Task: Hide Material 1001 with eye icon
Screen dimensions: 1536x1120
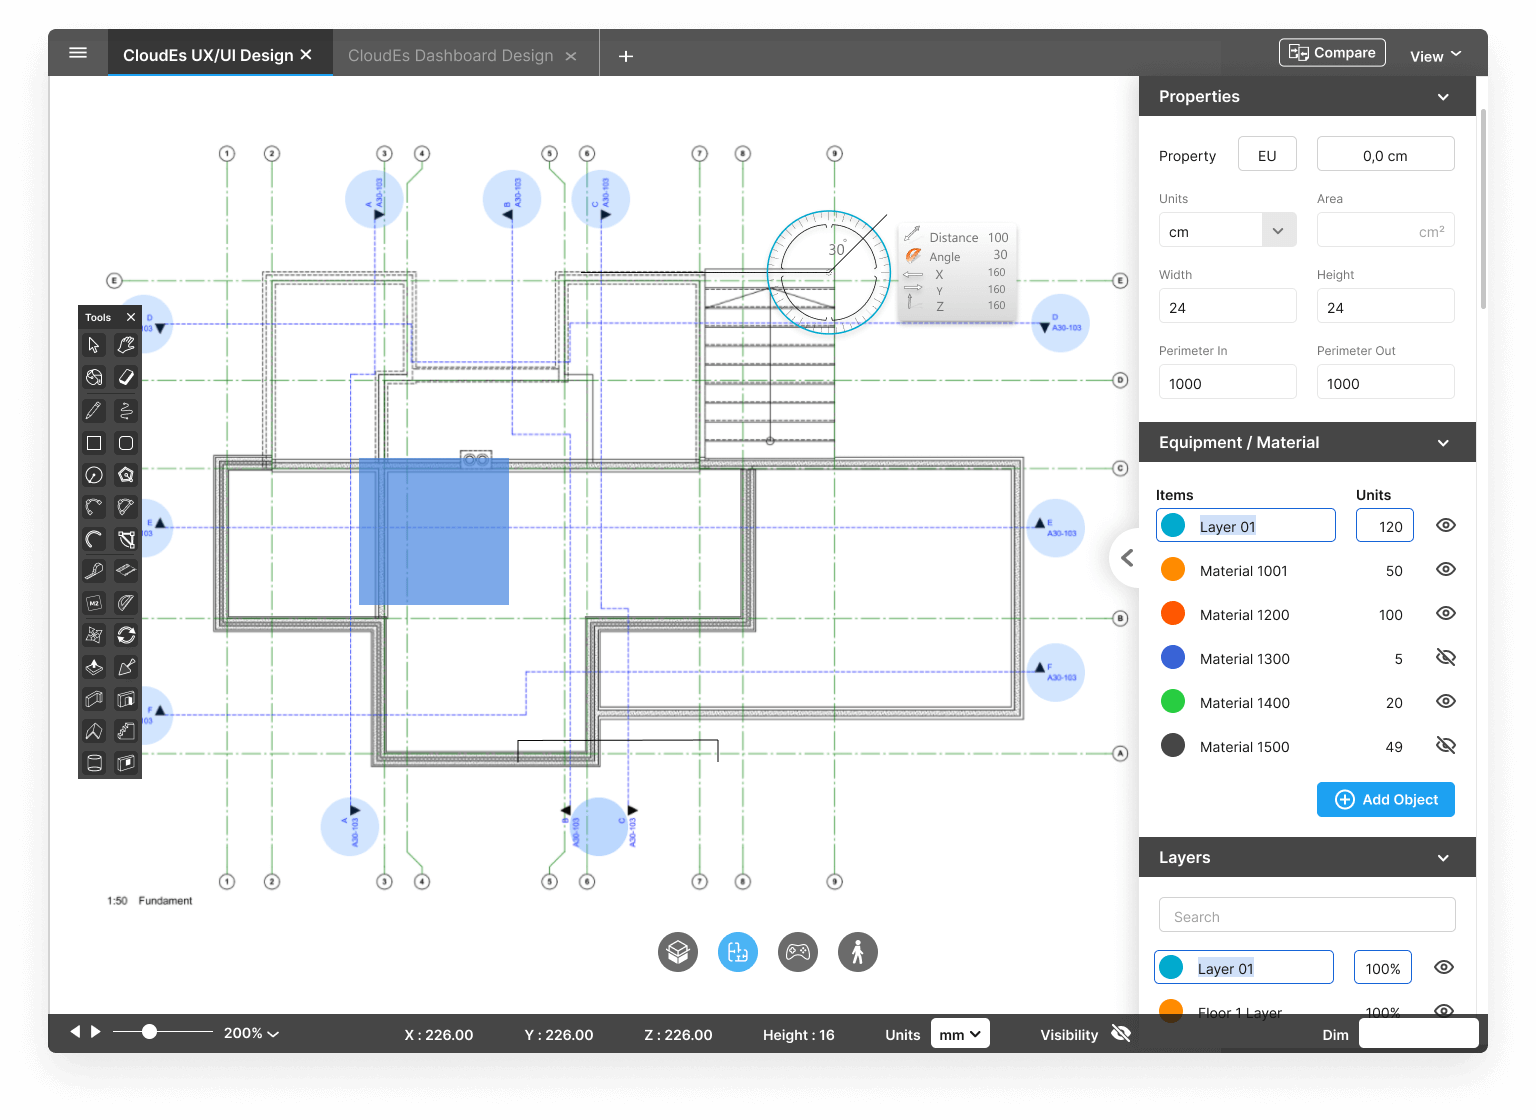Action: [x=1445, y=570]
